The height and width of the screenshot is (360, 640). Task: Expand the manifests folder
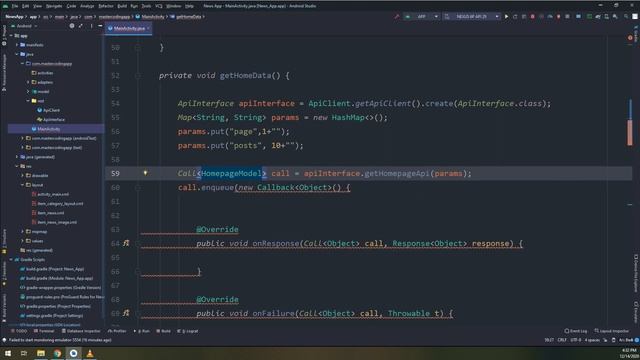pos(17,44)
